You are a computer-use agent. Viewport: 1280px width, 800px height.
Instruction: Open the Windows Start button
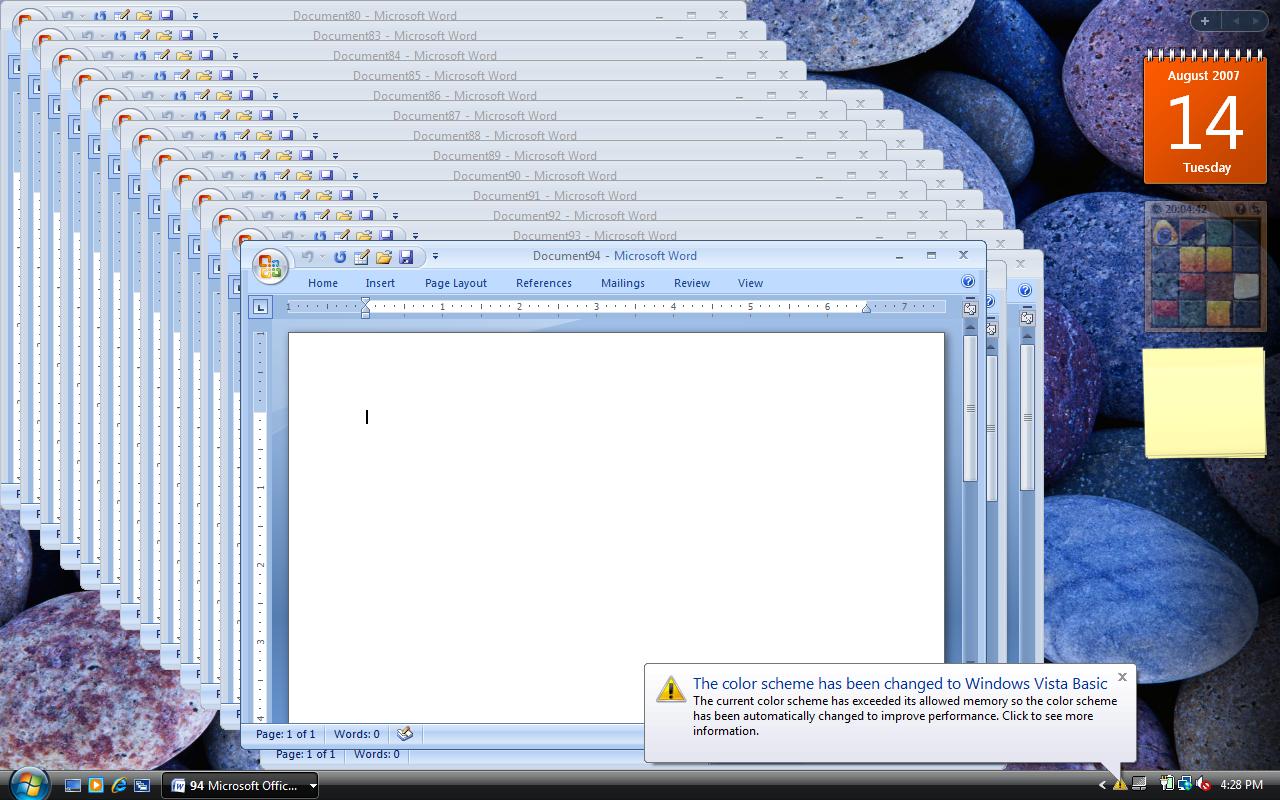click(28, 784)
